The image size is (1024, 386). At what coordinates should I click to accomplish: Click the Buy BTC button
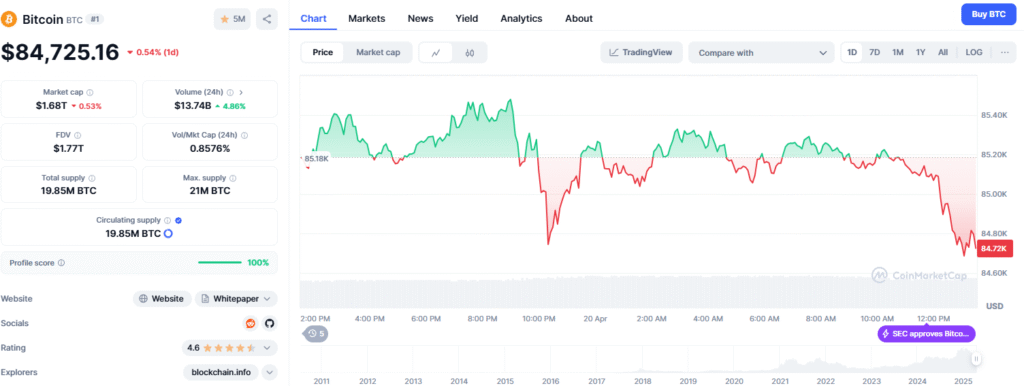pos(989,14)
